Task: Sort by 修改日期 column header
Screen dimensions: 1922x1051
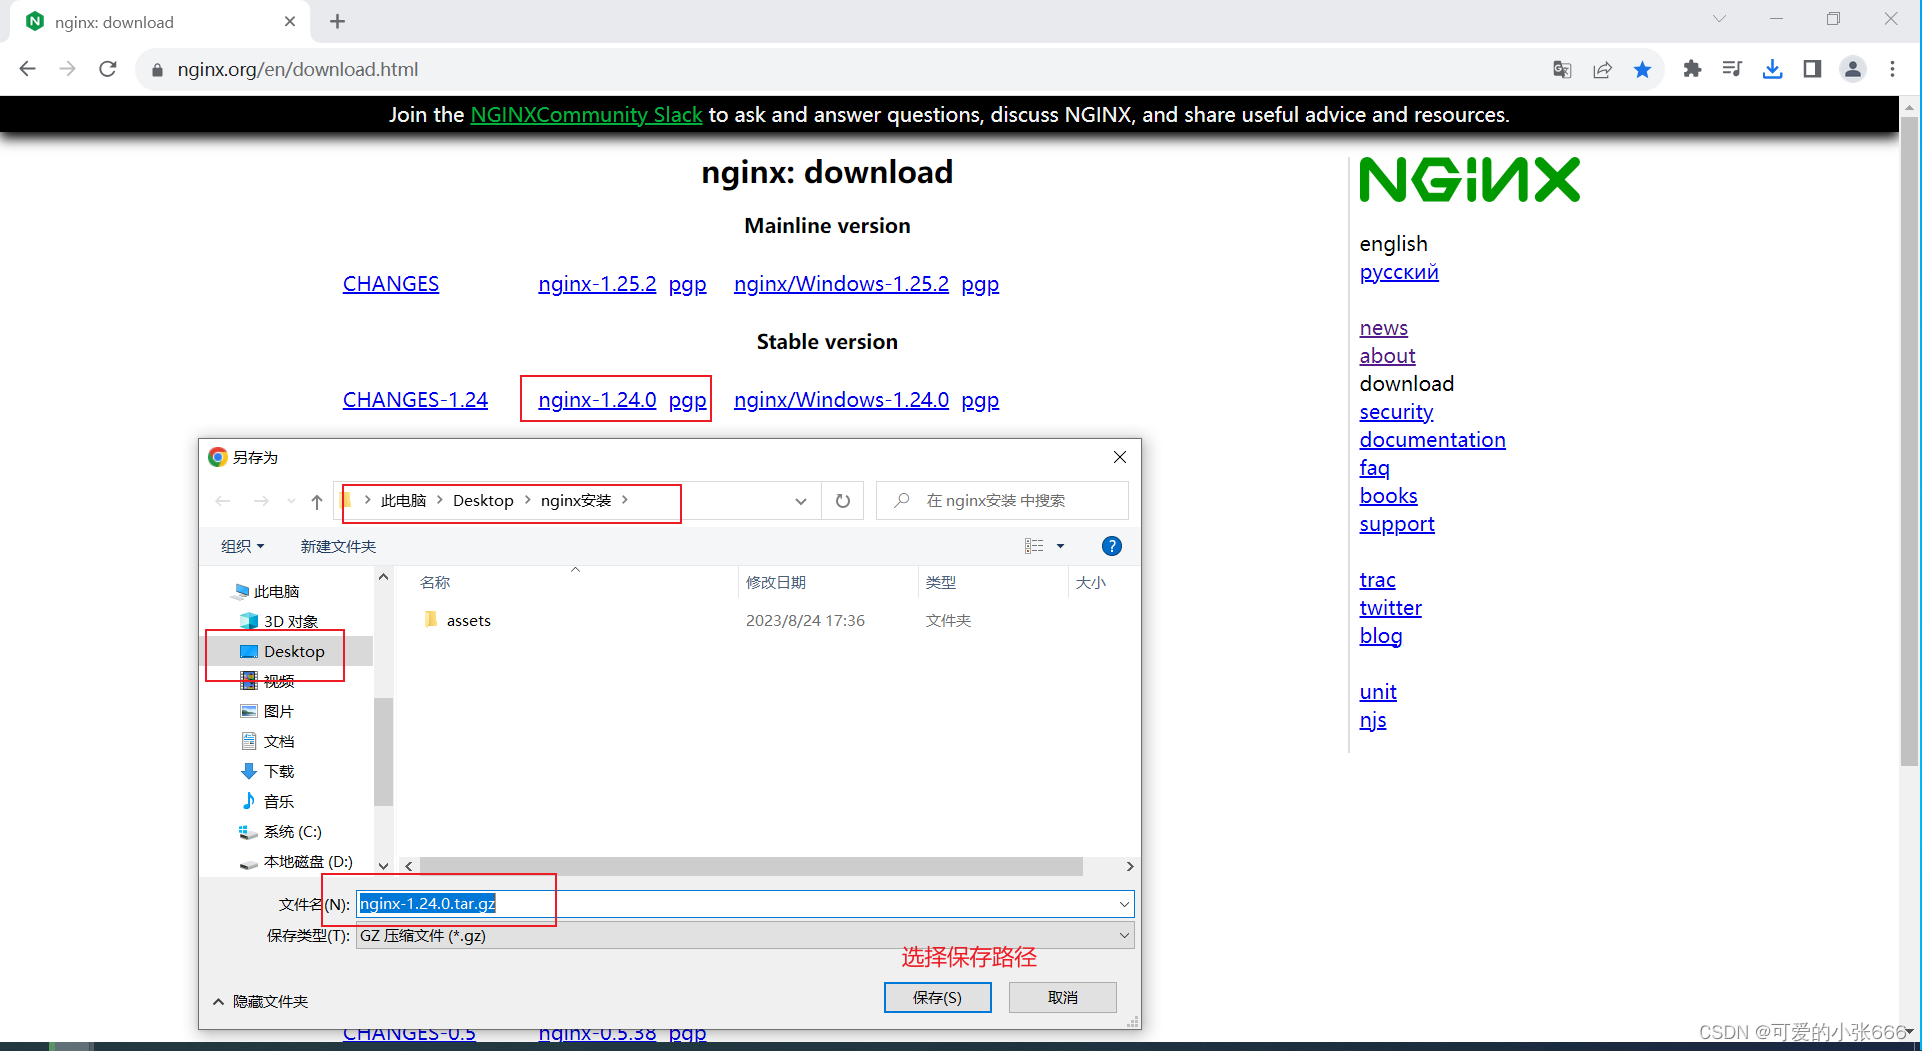Action: [x=776, y=582]
